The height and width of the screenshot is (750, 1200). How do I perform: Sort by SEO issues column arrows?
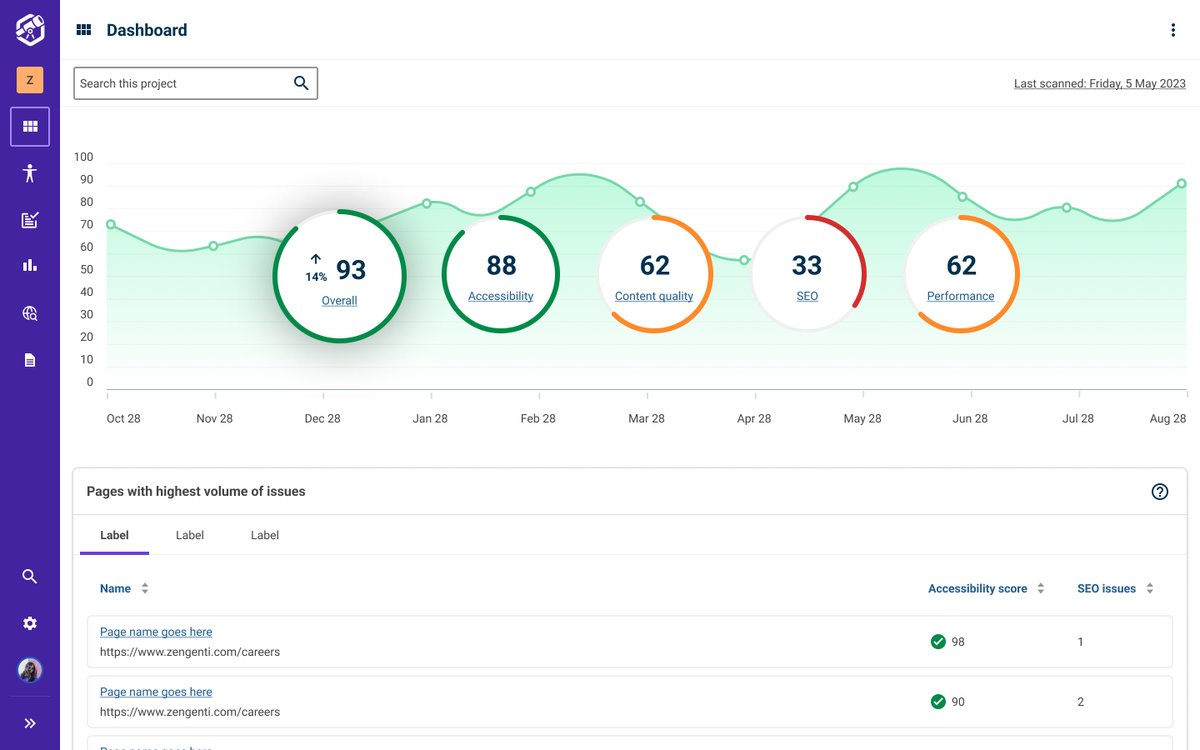pyautogui.click(x=1150, y=588)
